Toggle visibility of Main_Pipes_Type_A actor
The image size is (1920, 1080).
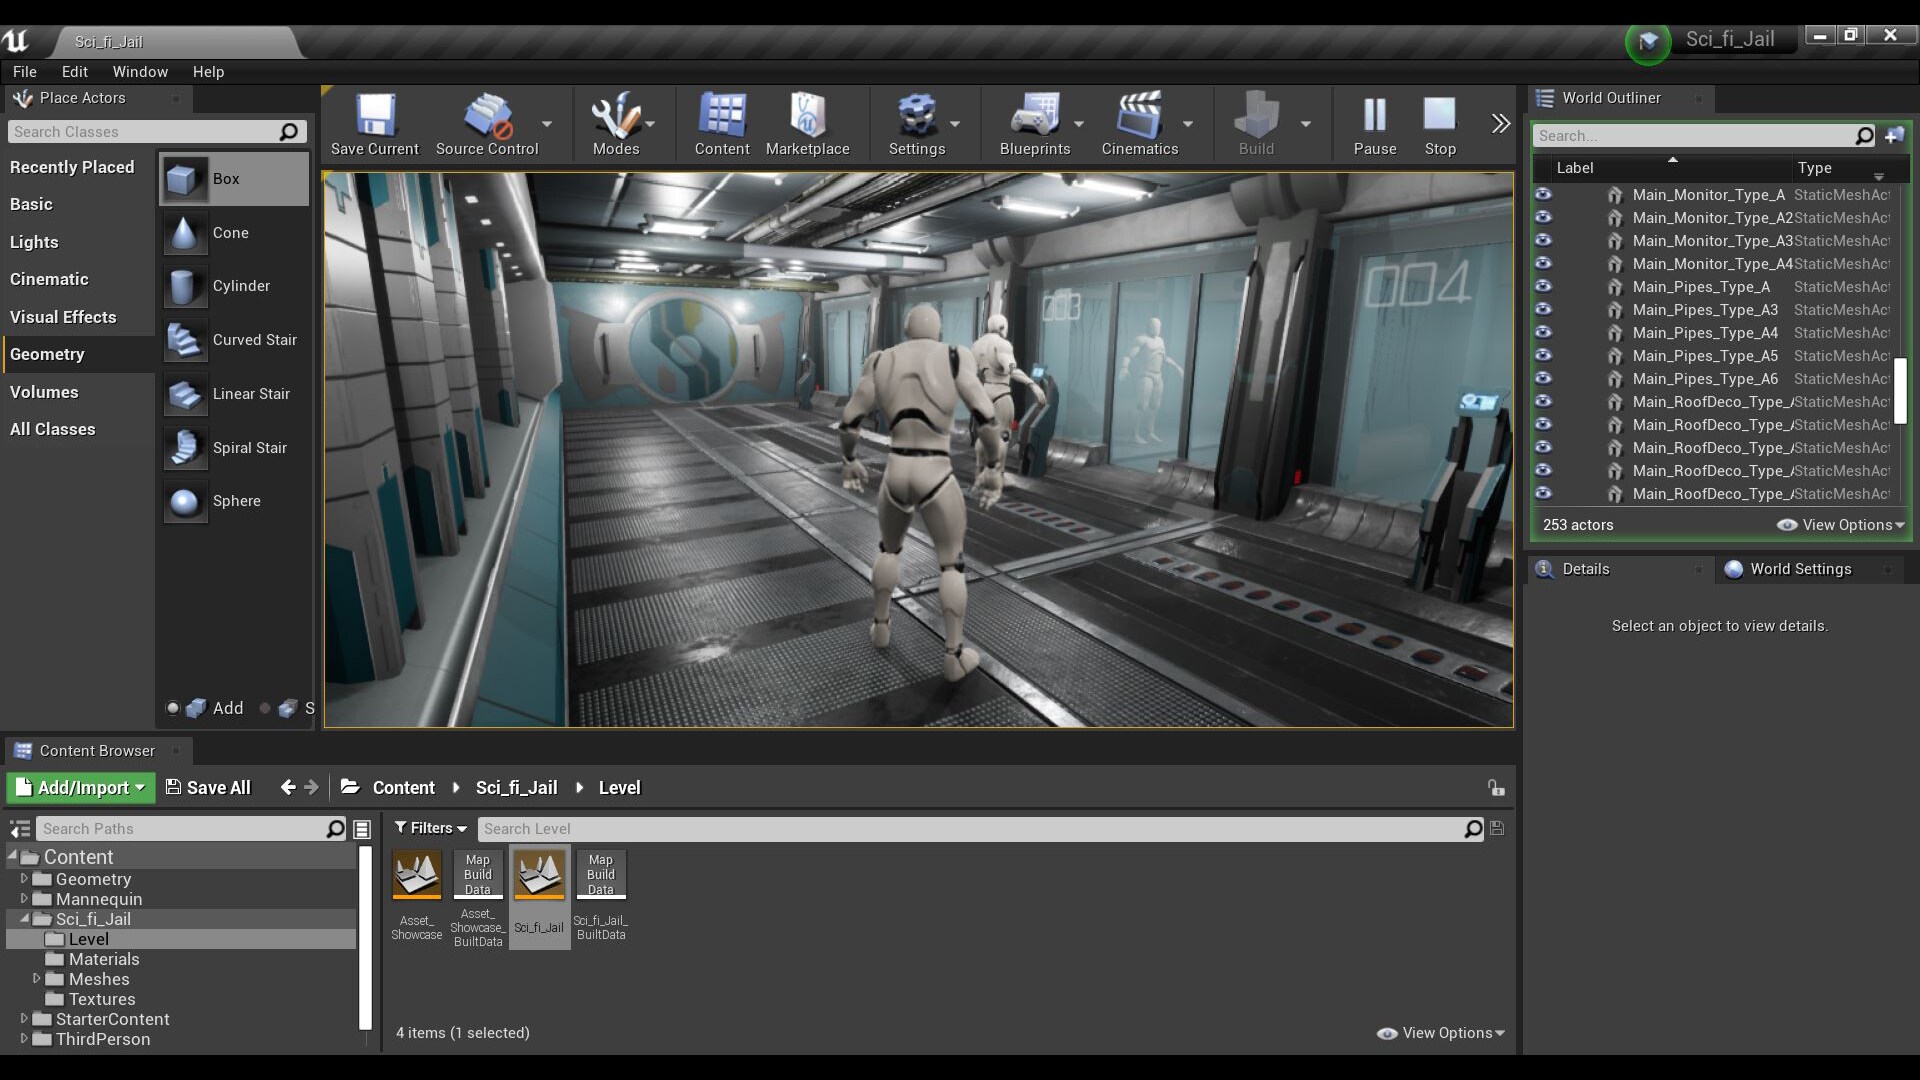pyautogui.click(x=1543, y=286)
